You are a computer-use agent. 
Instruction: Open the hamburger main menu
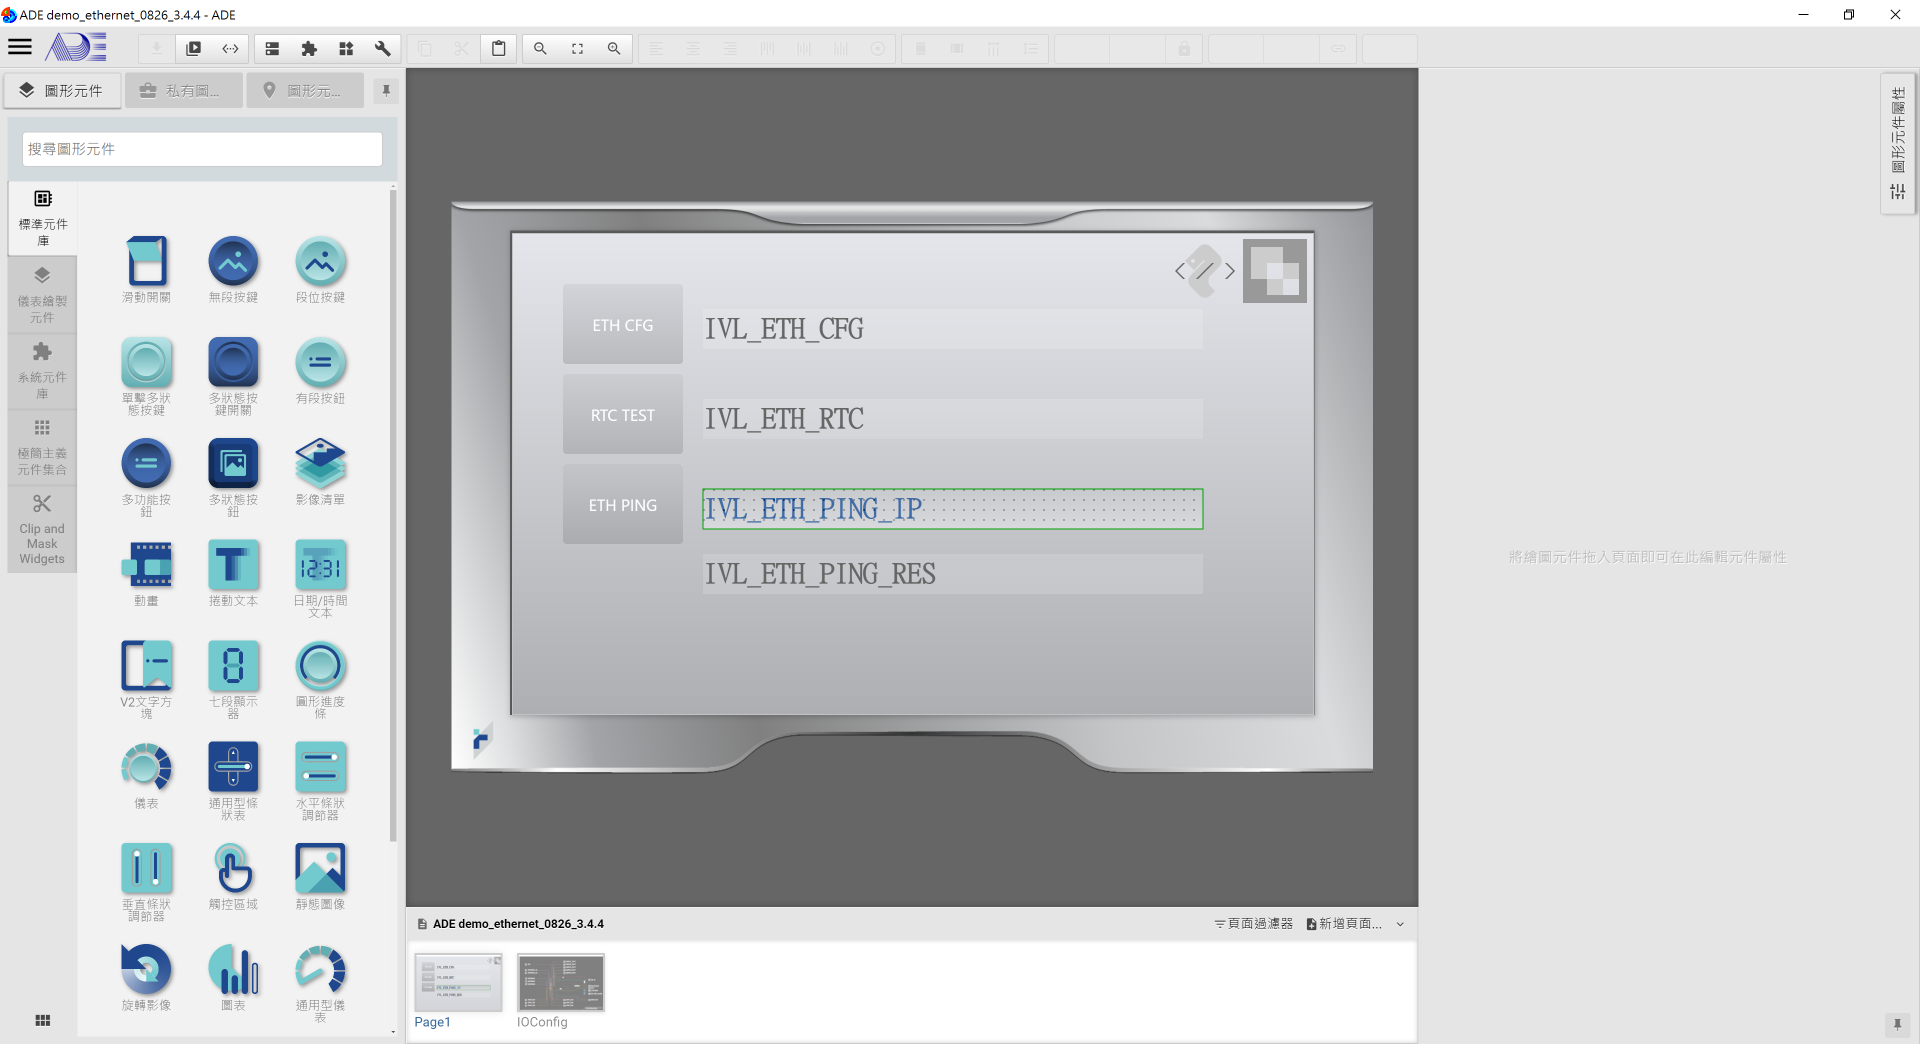(20, 47)
